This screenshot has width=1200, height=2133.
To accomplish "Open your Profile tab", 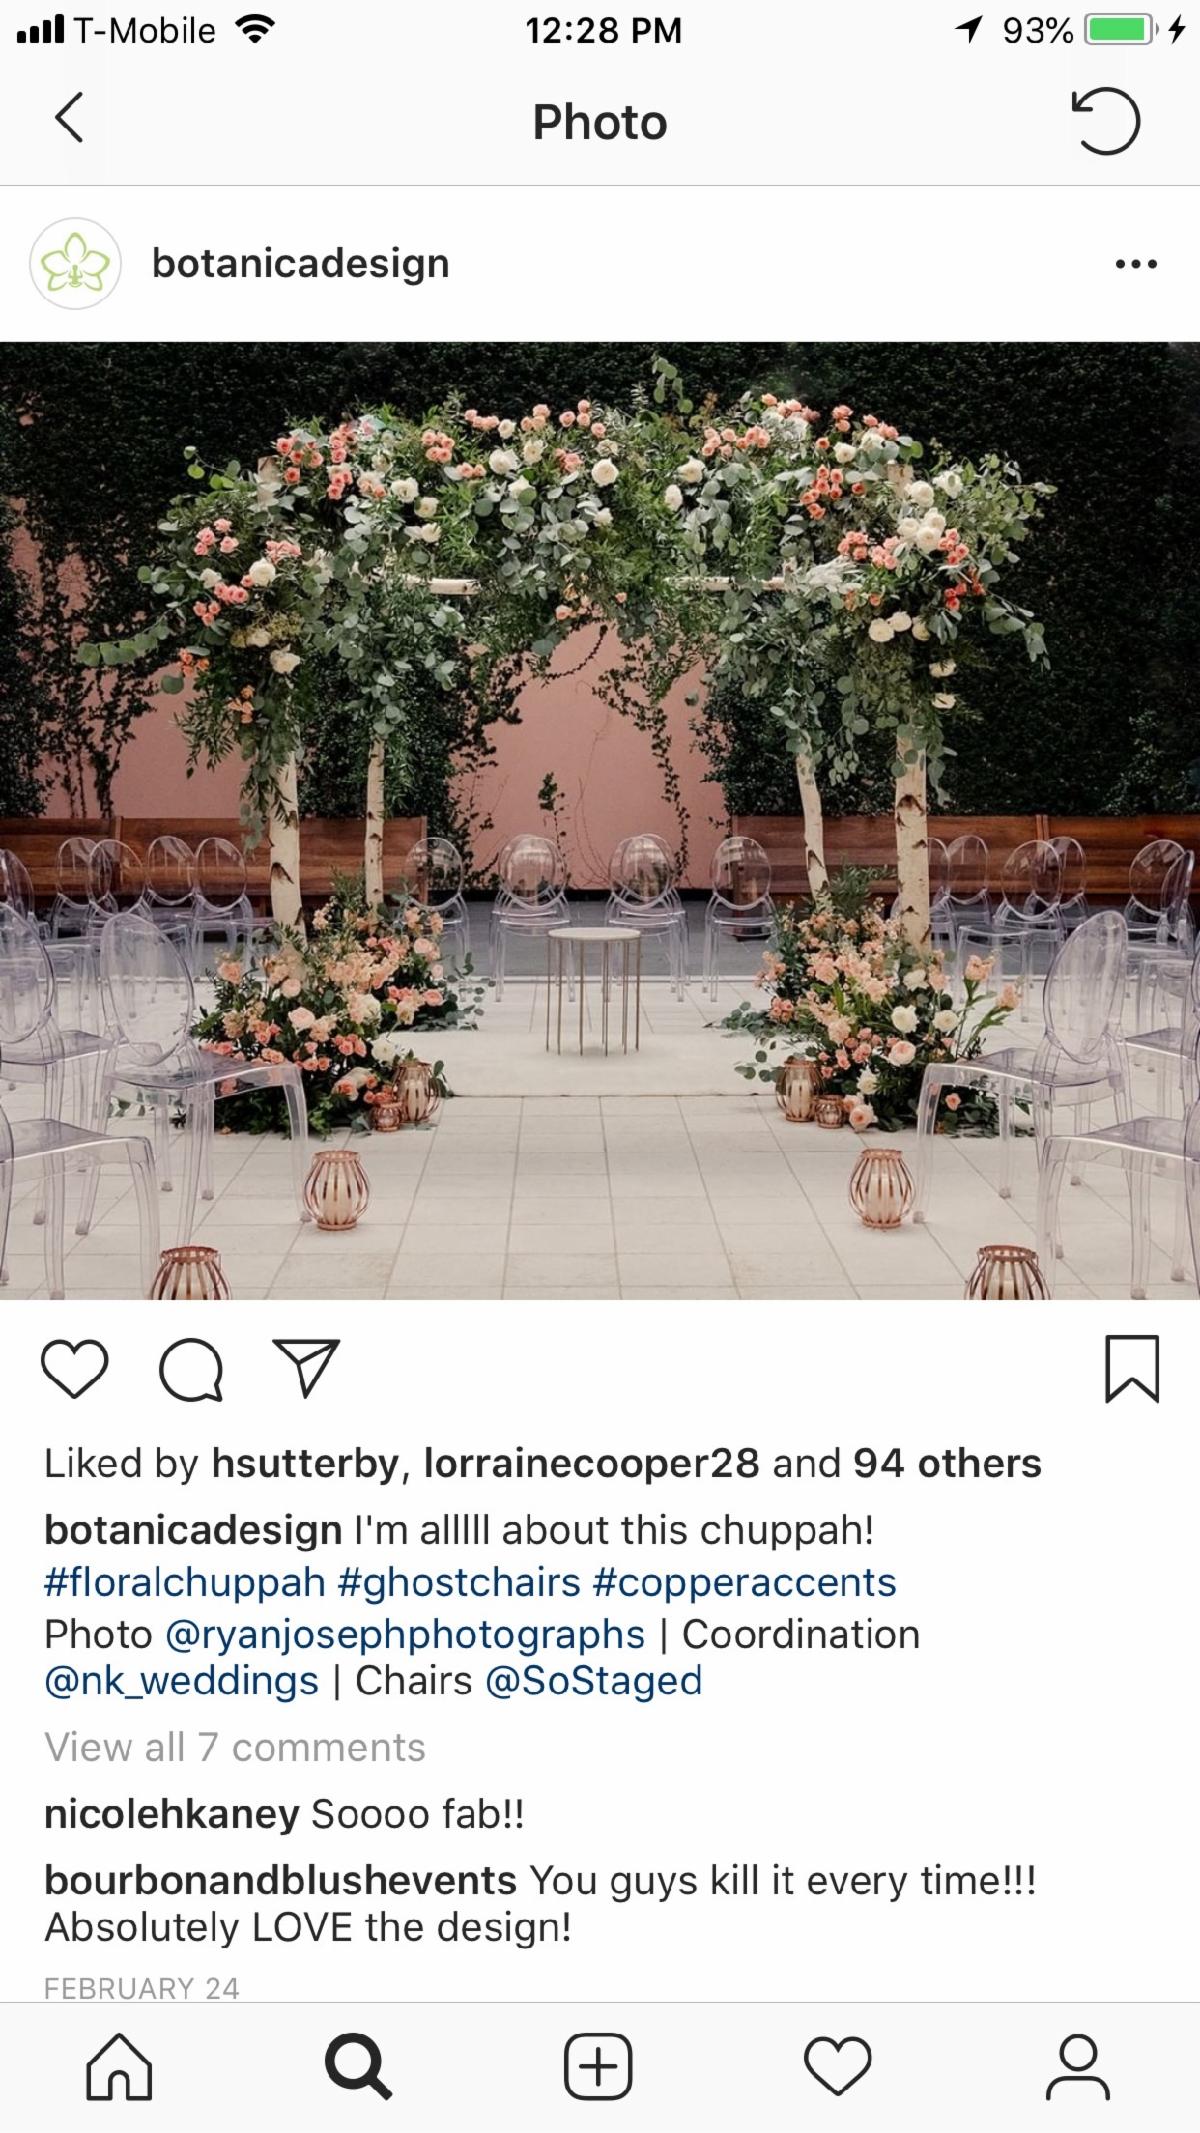I will pyautogui.click(x=1078, y=2066).
